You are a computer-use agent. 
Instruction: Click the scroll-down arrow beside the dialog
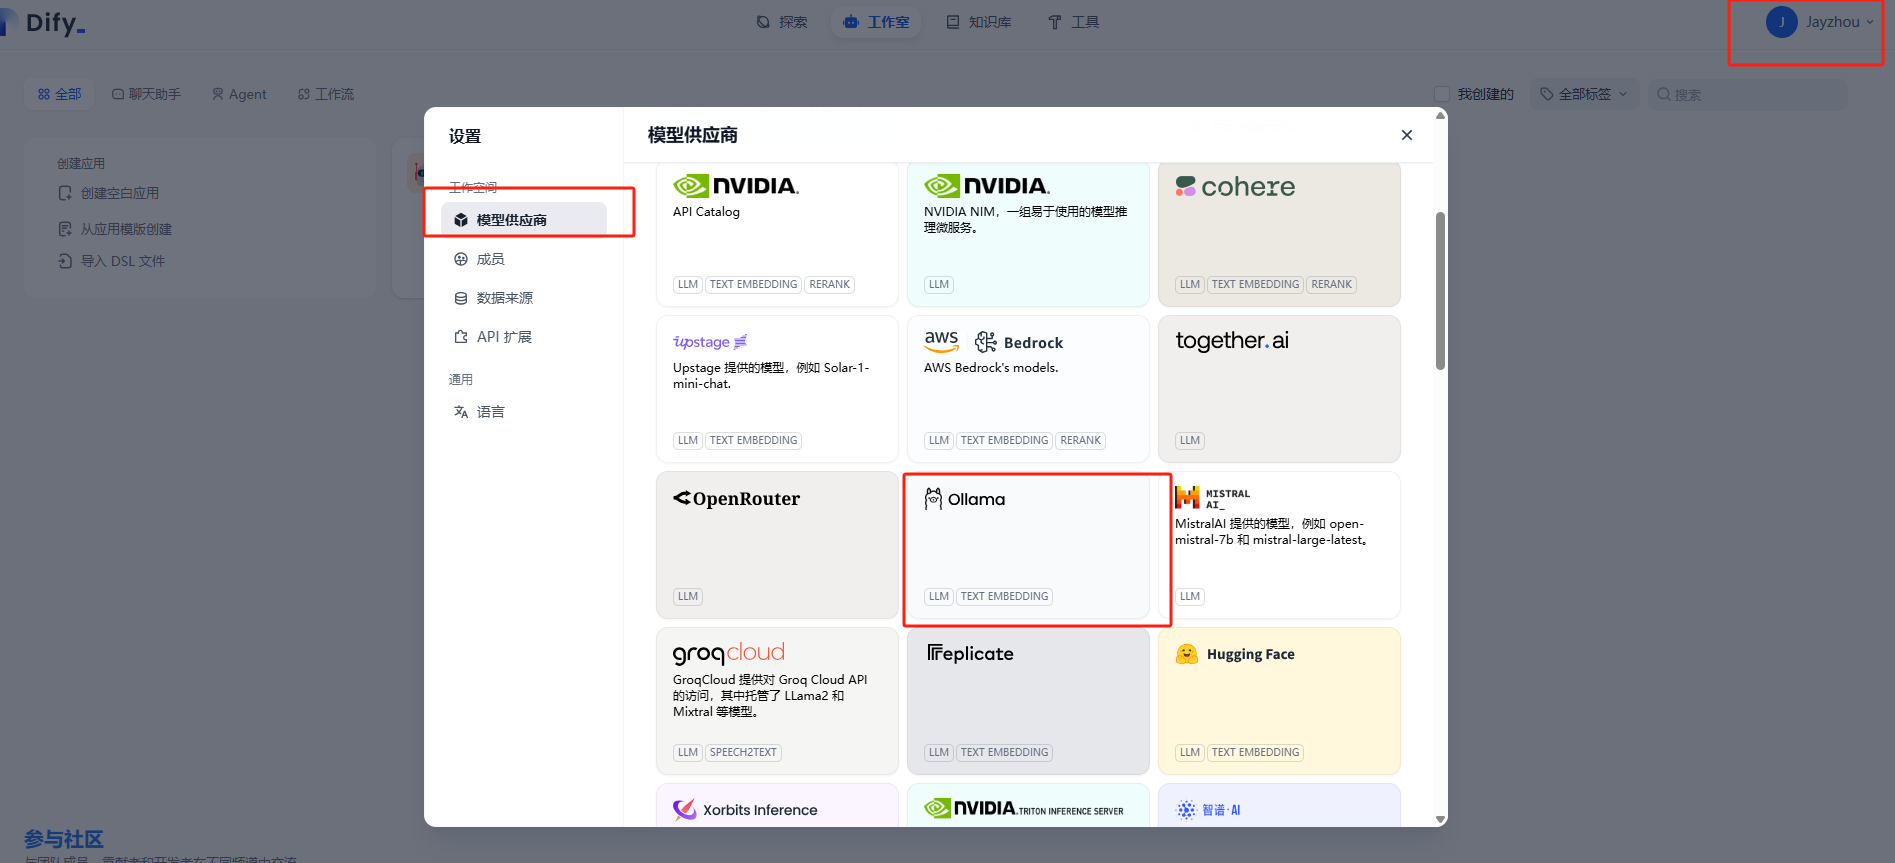pyautogui.click(x=1440, y=819)
